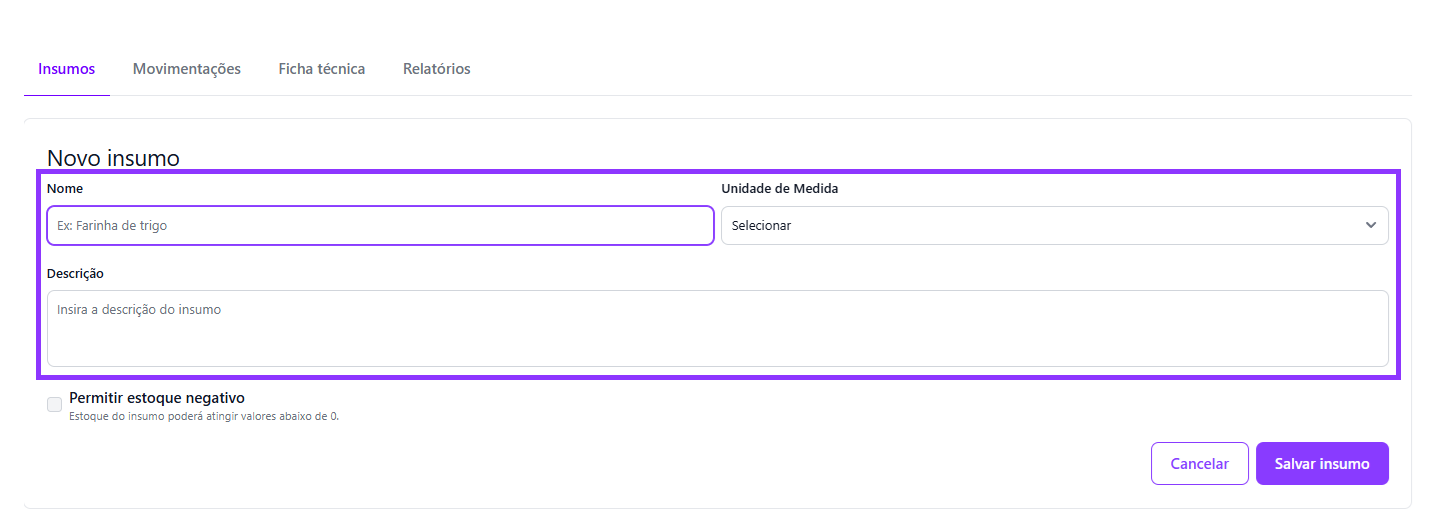
Task: Click the 'Permitir estoque negativo' label text
Action: pyautogui.click(x=157, y=398)
